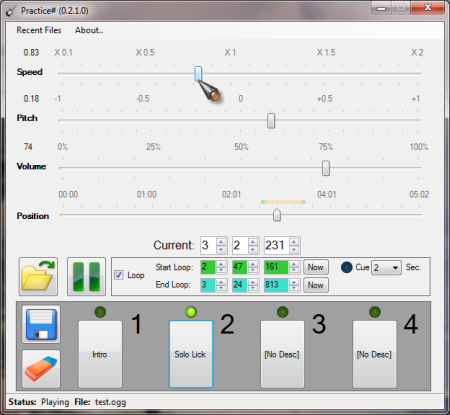Save presets using the floppy disk icon
Viewport: 450px width, 415px height.
(x=41, y=324)
